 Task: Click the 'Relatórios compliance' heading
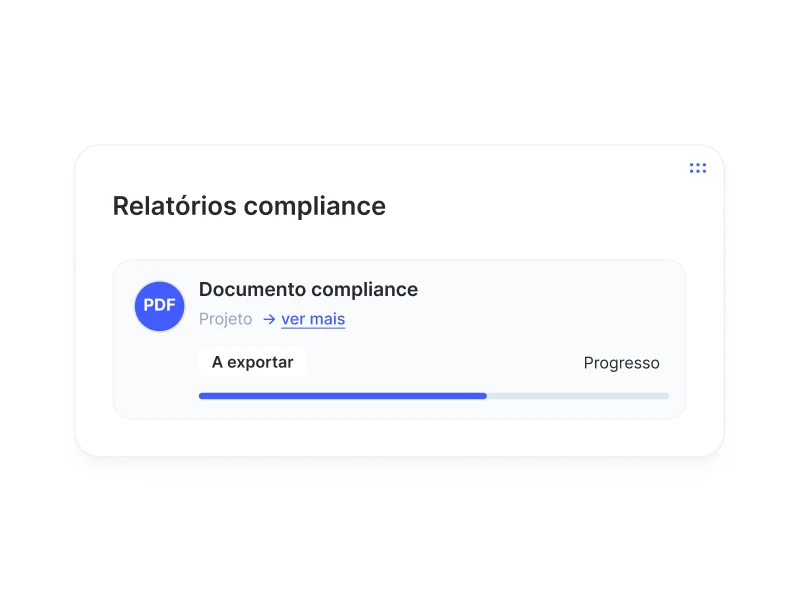coord(249,207)
